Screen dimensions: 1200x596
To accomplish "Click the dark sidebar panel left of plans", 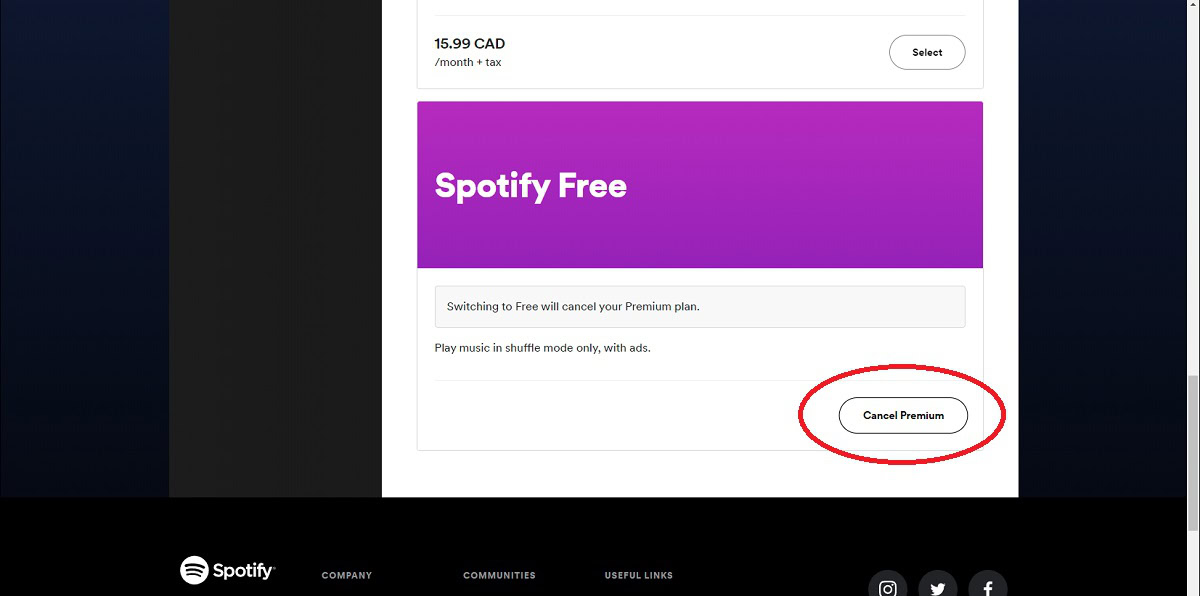I will click(275, 250).
